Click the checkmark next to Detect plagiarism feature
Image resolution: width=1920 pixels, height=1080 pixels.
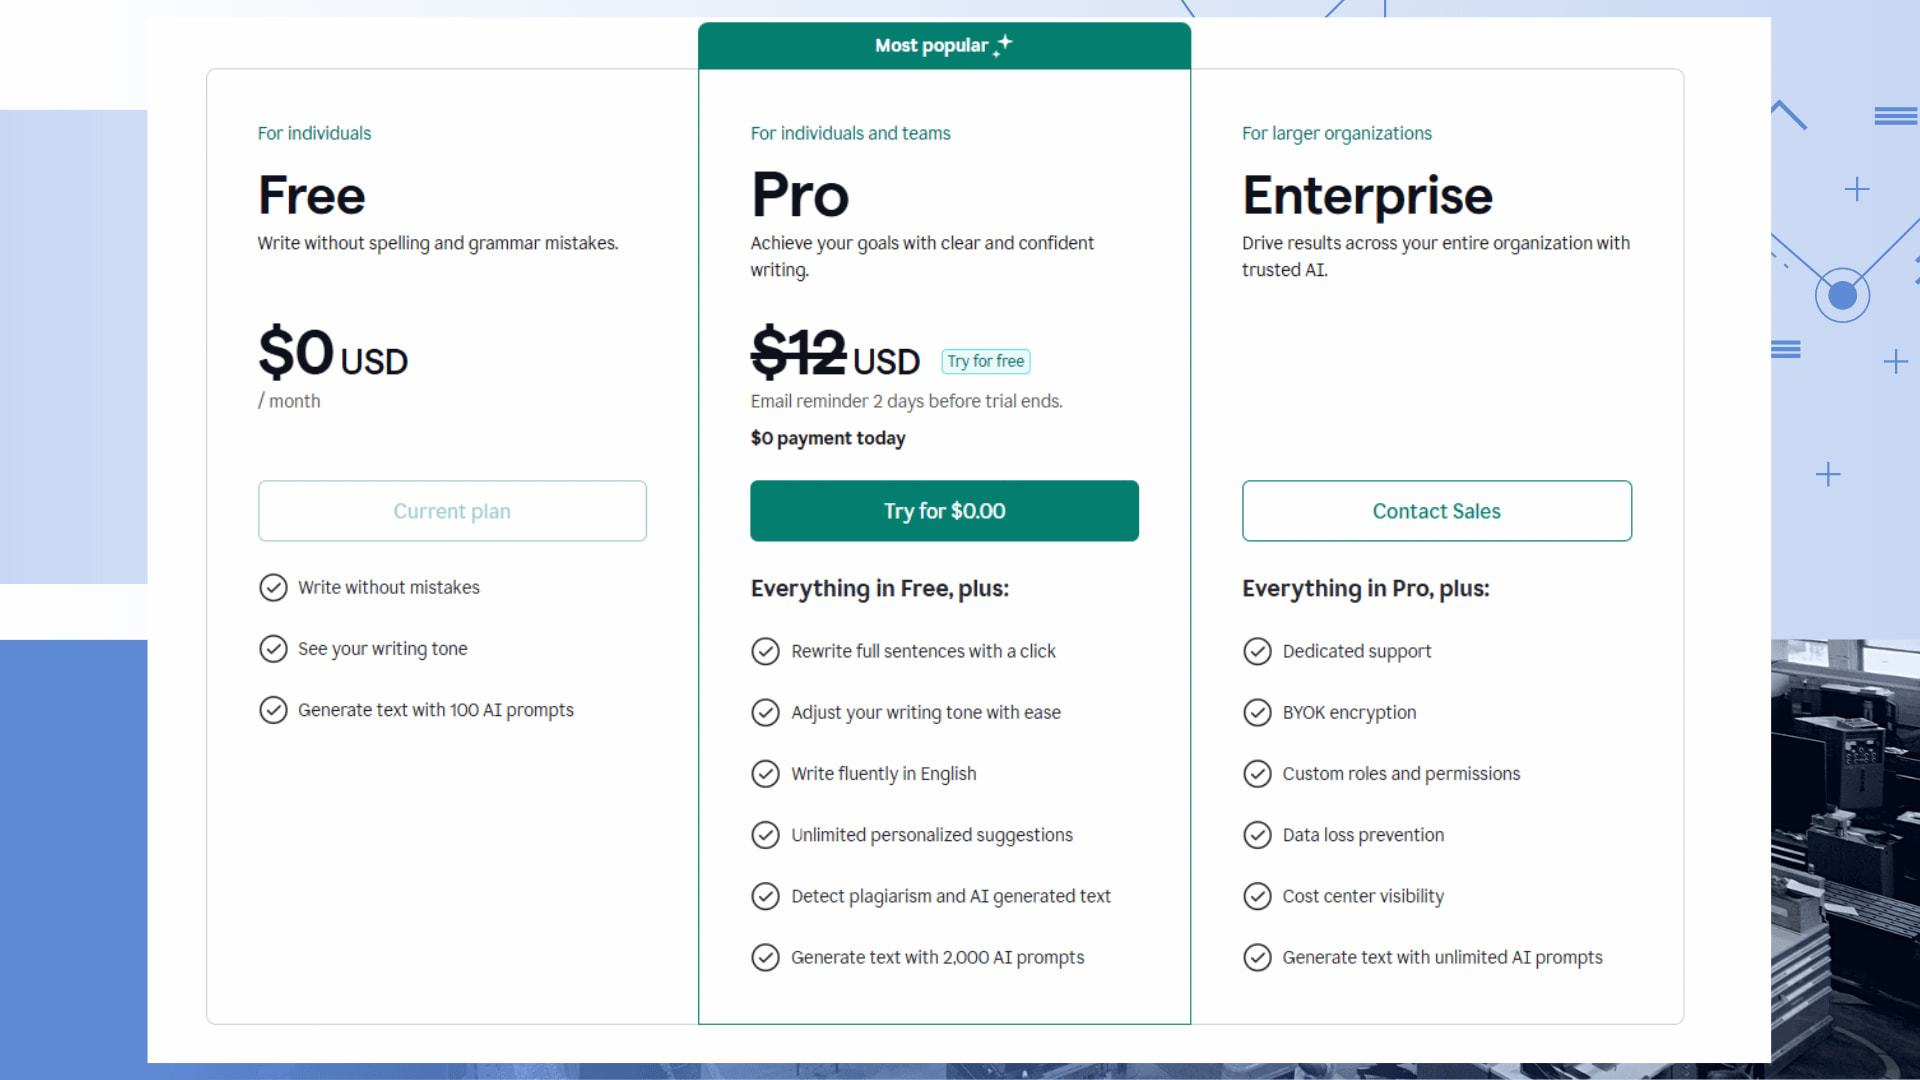766,896
